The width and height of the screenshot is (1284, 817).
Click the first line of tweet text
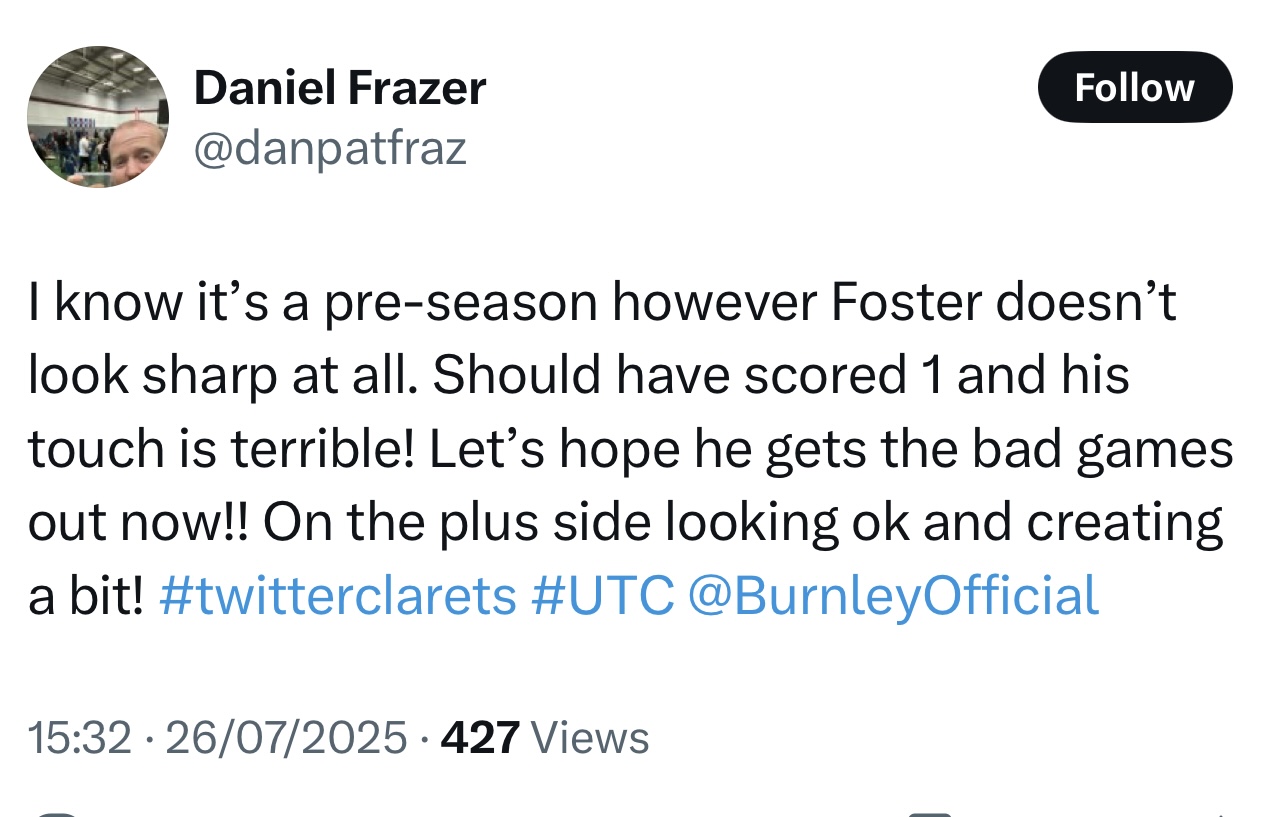[600, 302]
